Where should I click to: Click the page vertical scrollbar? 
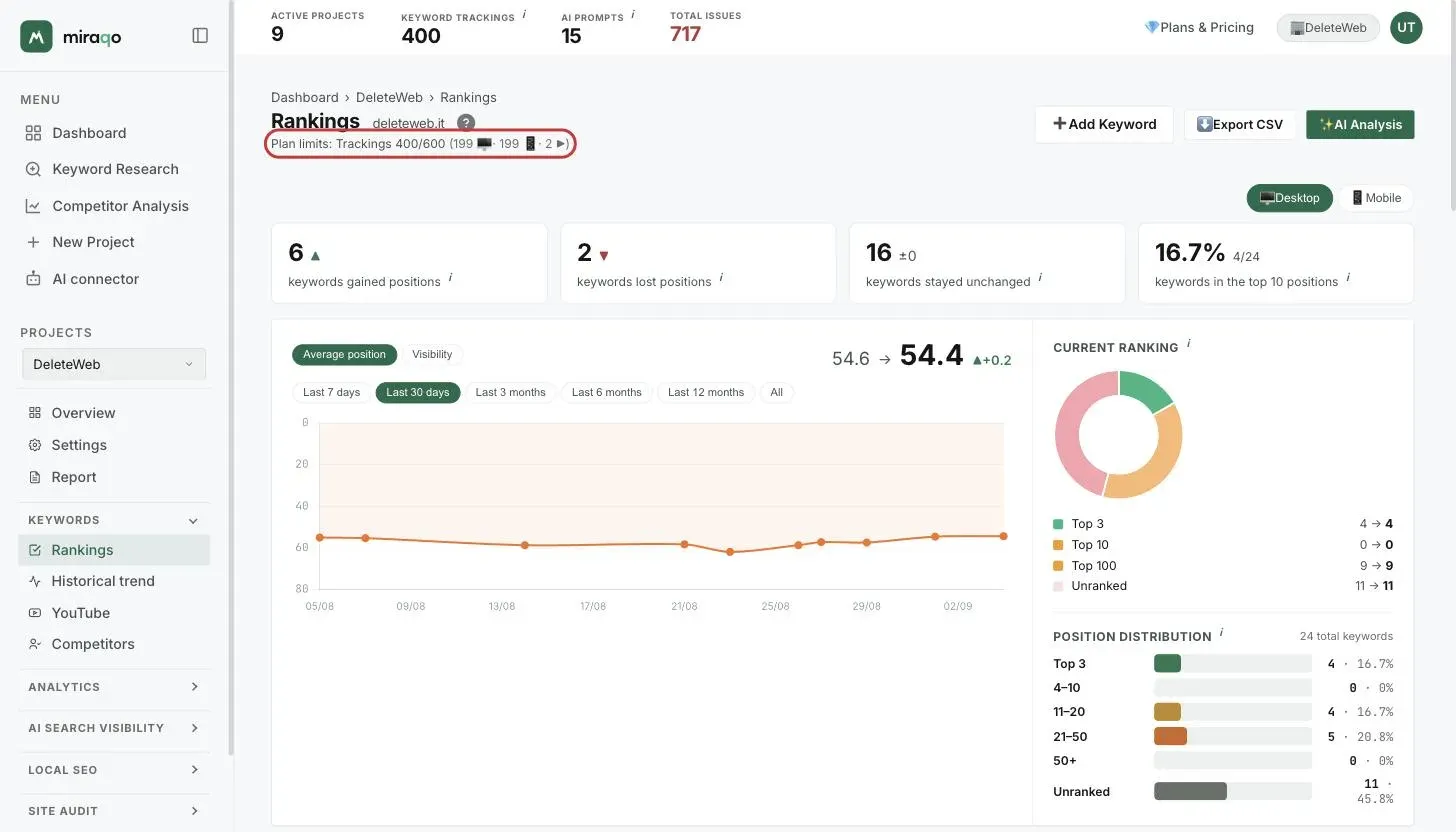1451,105
